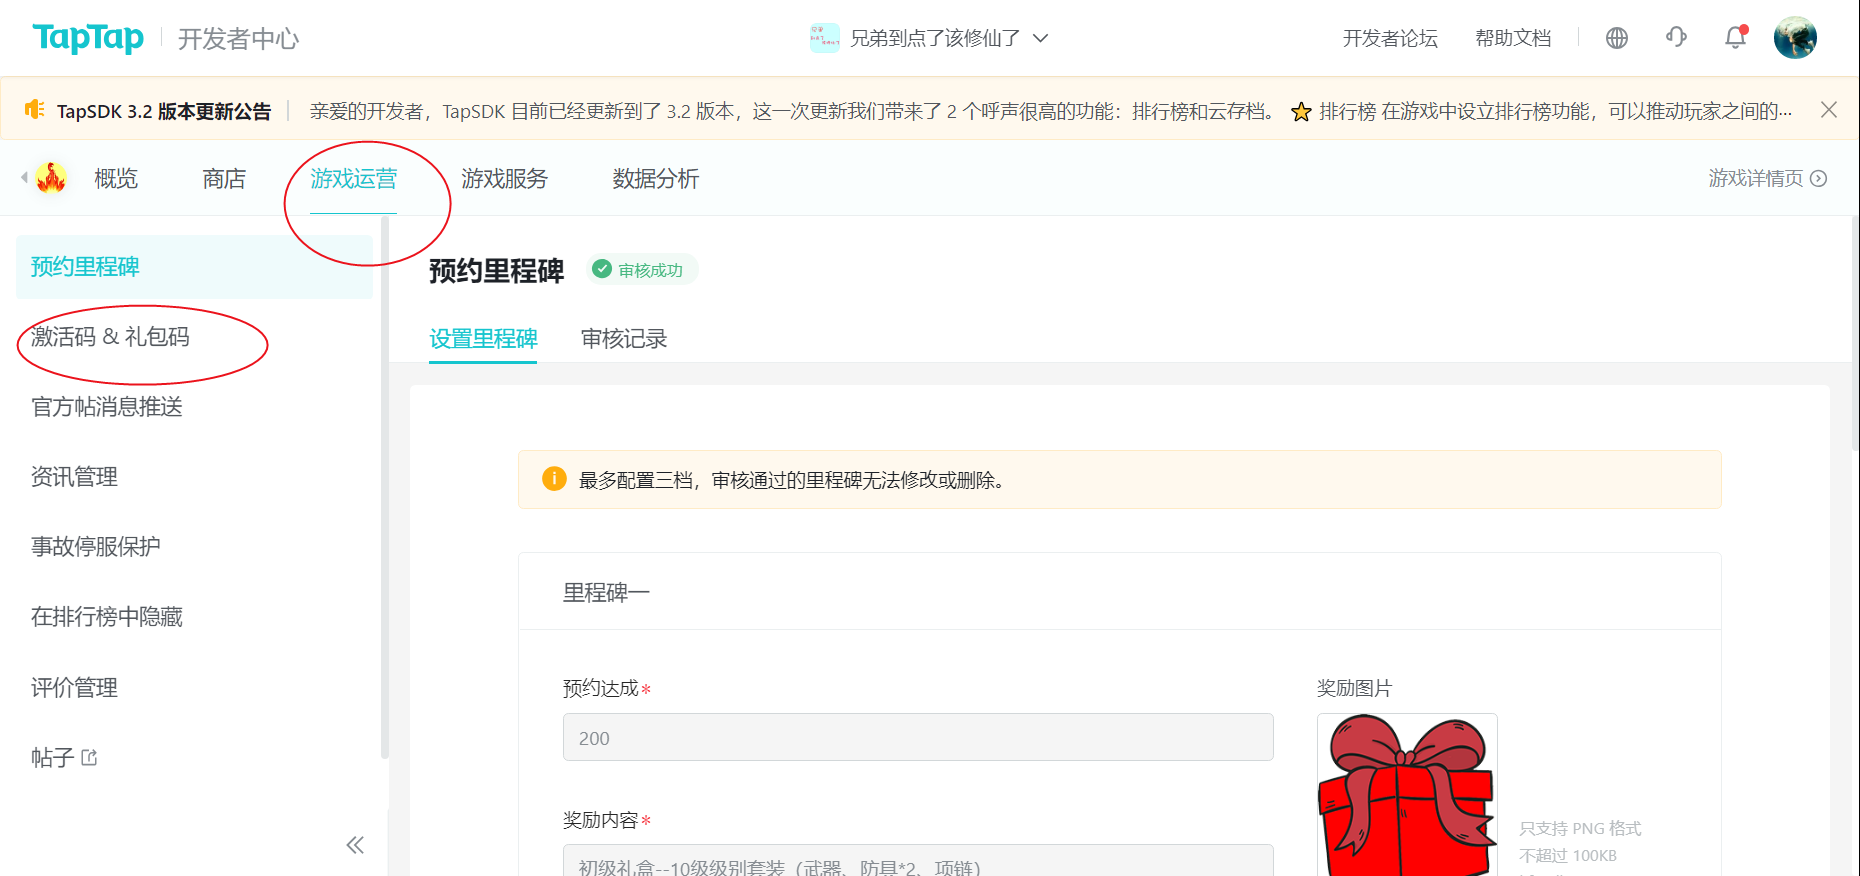The height and width of the screenshot is (876, 1860).
Task: Collapse the sidebar with double-chevron icon
Action: 355,845
